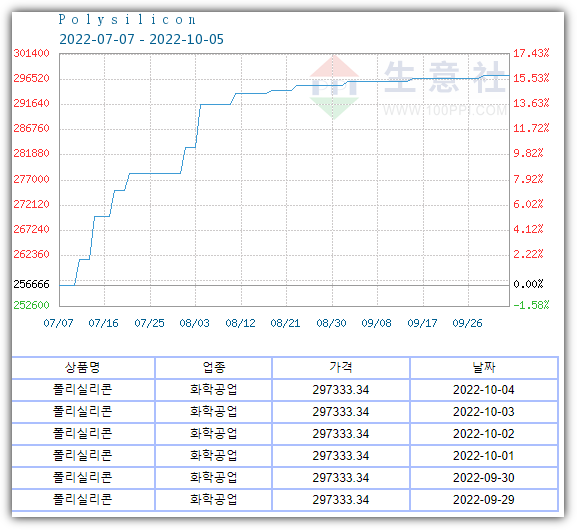Click the 2022-07-07 - 2022-10-05 date range
Screen dimensions: 577x530
tap(141, 39)
